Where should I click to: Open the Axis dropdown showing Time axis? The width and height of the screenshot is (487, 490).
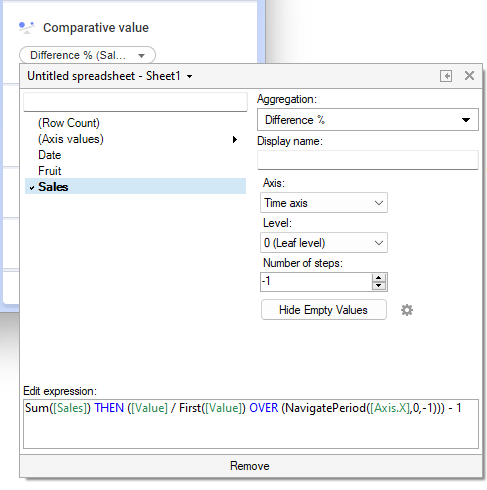pos(324,203)
